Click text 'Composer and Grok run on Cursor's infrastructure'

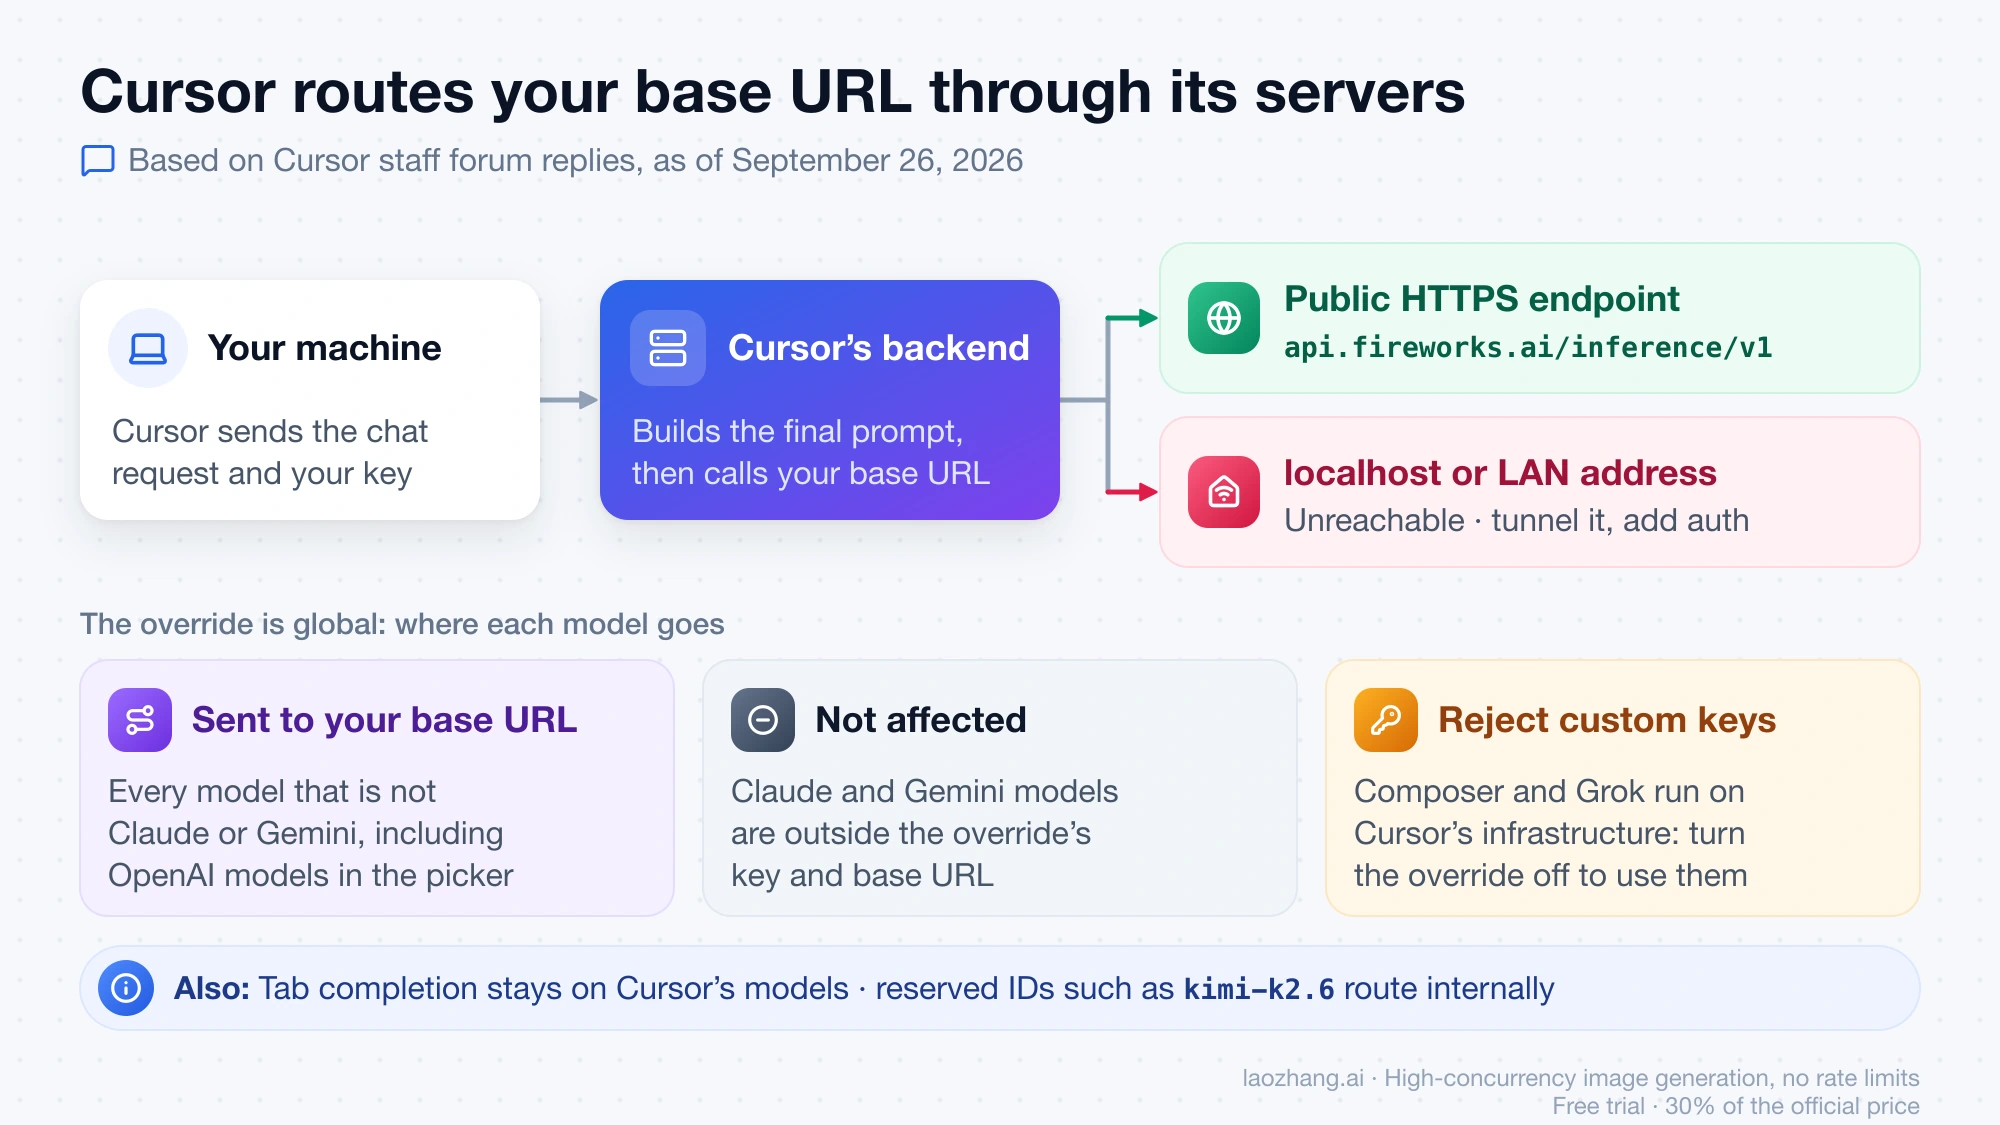point(1549,812)
